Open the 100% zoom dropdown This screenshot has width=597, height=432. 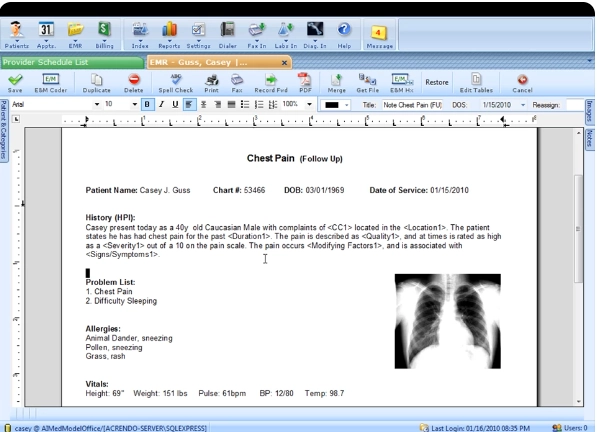pyautogui.click(x=310, y=104)
